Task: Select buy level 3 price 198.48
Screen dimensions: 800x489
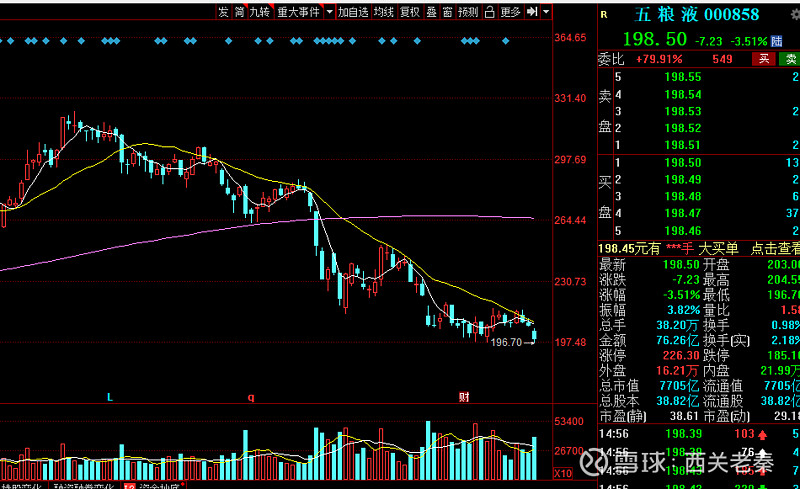Action: 683,197
